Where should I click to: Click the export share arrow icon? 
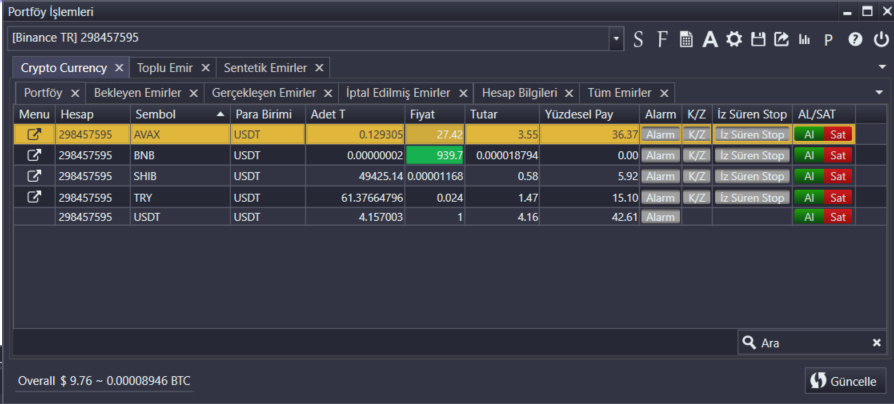[781, 39]
